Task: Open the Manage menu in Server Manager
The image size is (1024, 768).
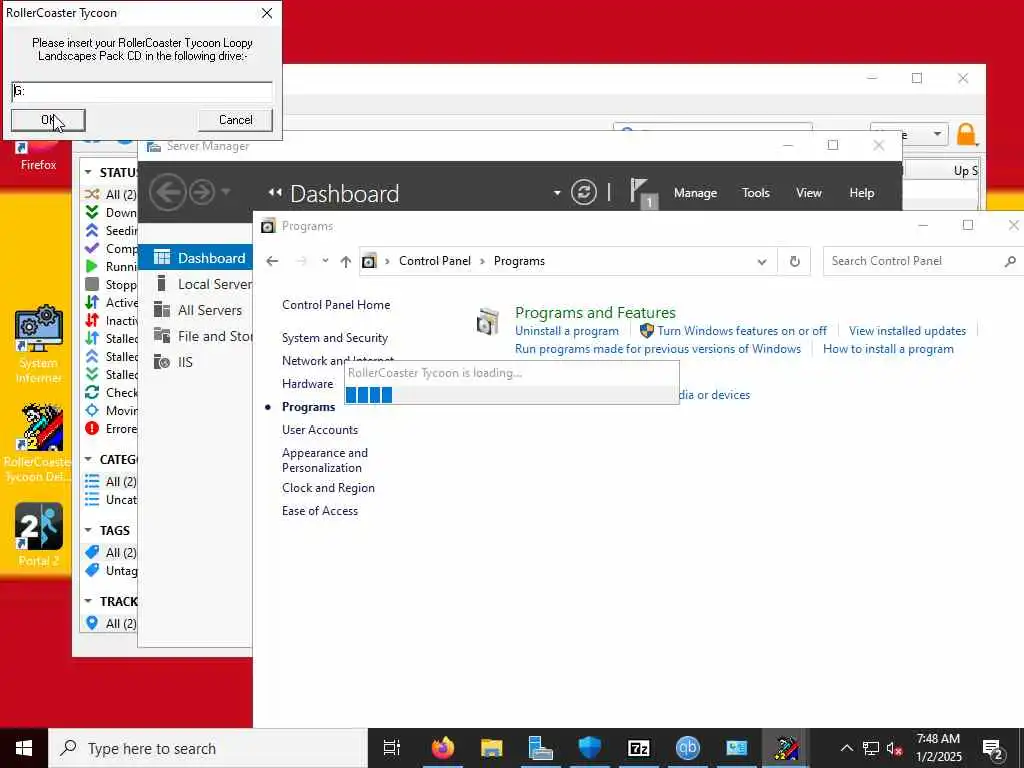Action: [695, 193]
